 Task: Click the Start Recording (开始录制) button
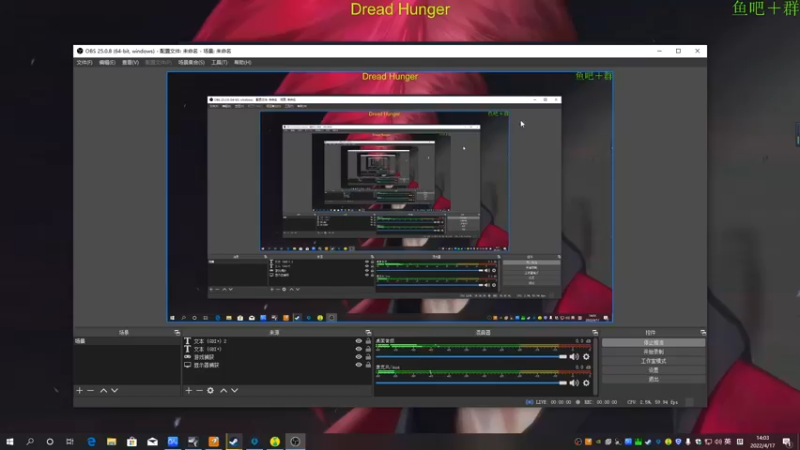click(x=654, y=352)
